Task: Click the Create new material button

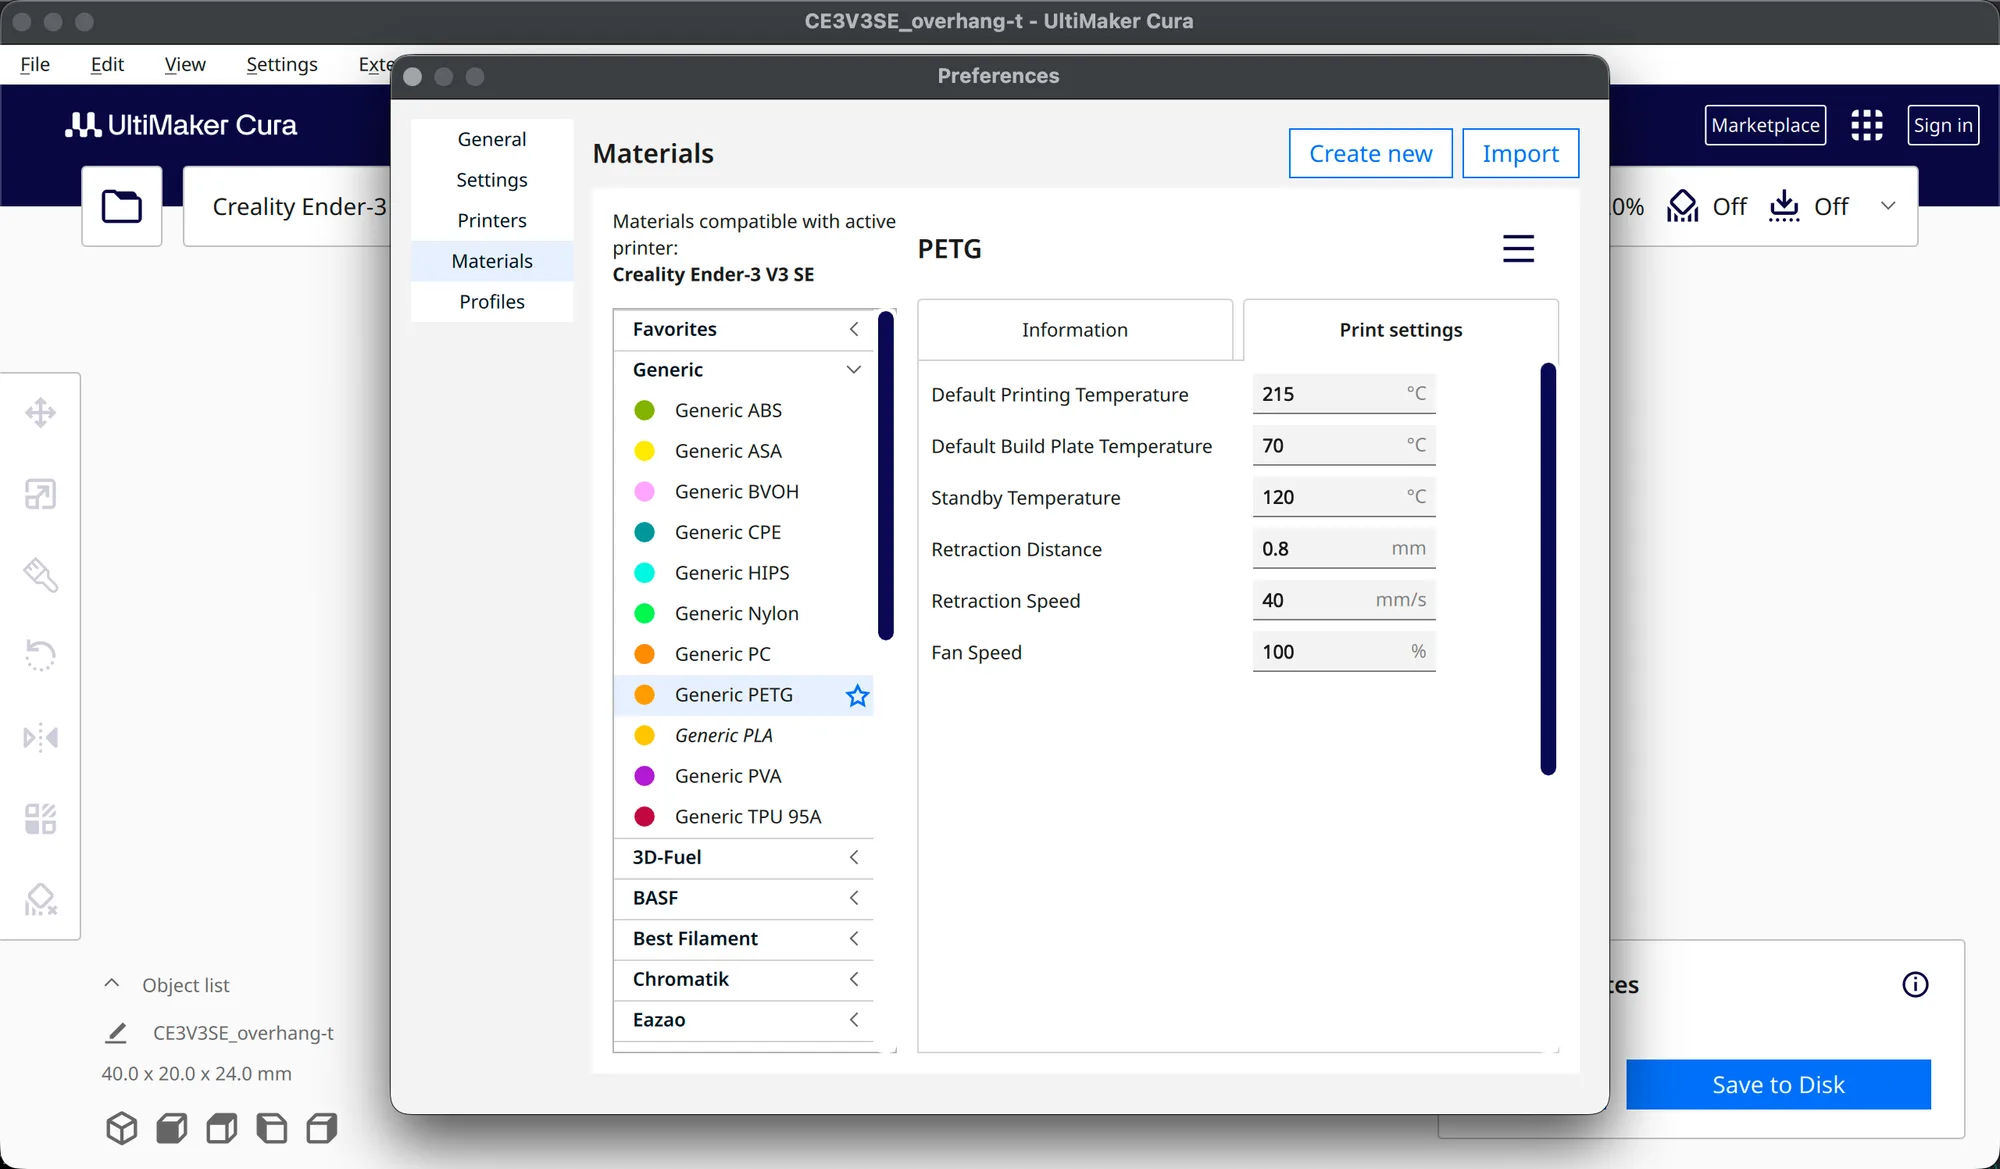Action: point(1370,153)
